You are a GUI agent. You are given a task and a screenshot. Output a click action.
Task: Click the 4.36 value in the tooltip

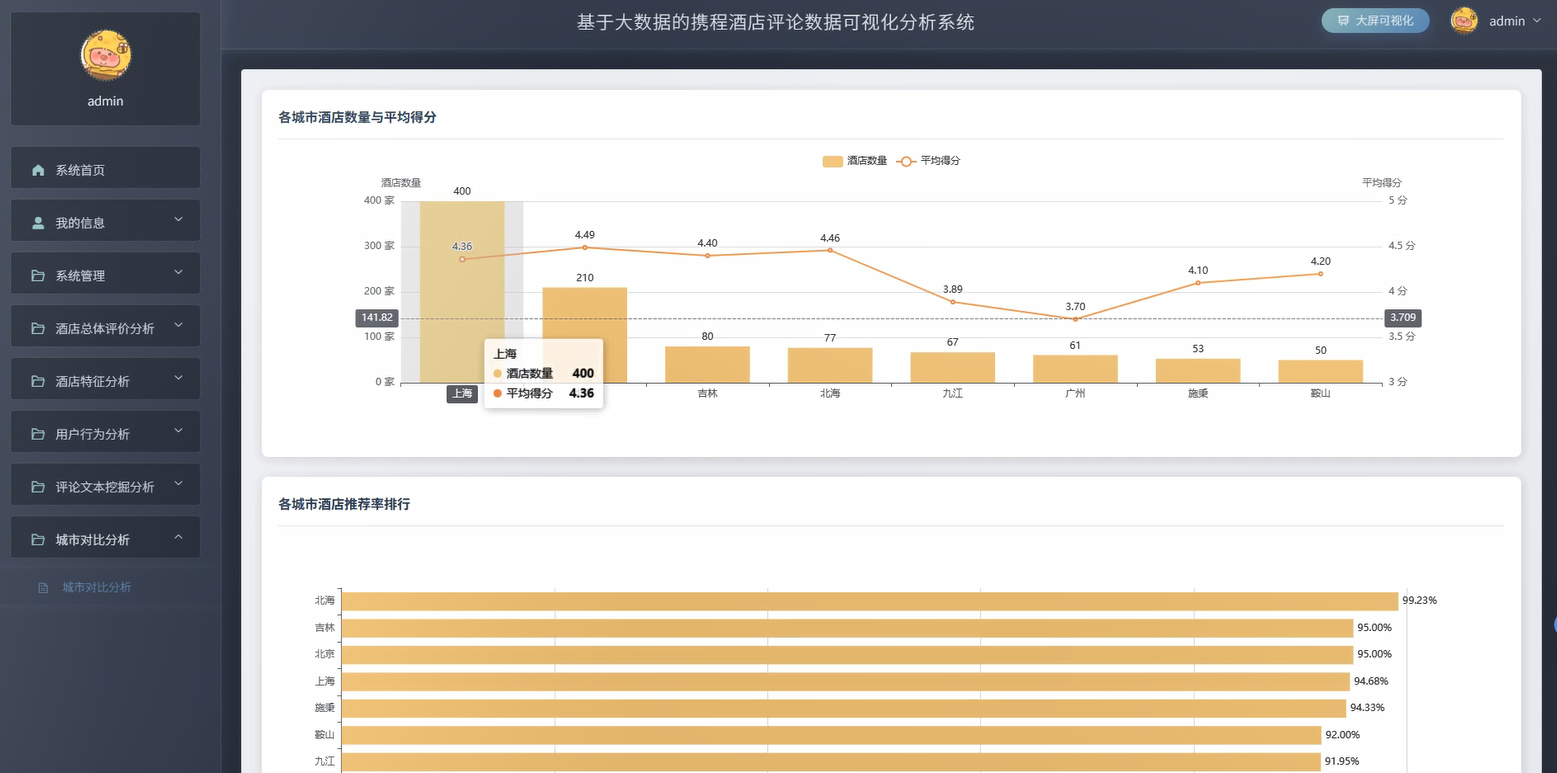581,393
